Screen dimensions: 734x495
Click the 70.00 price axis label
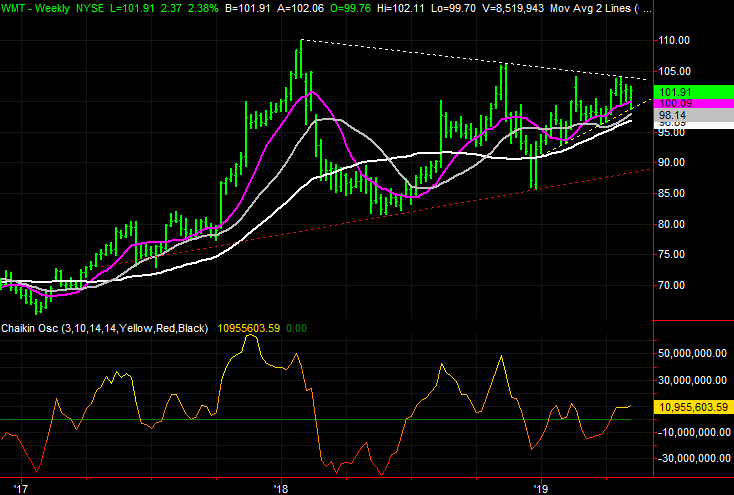point(672,286)
